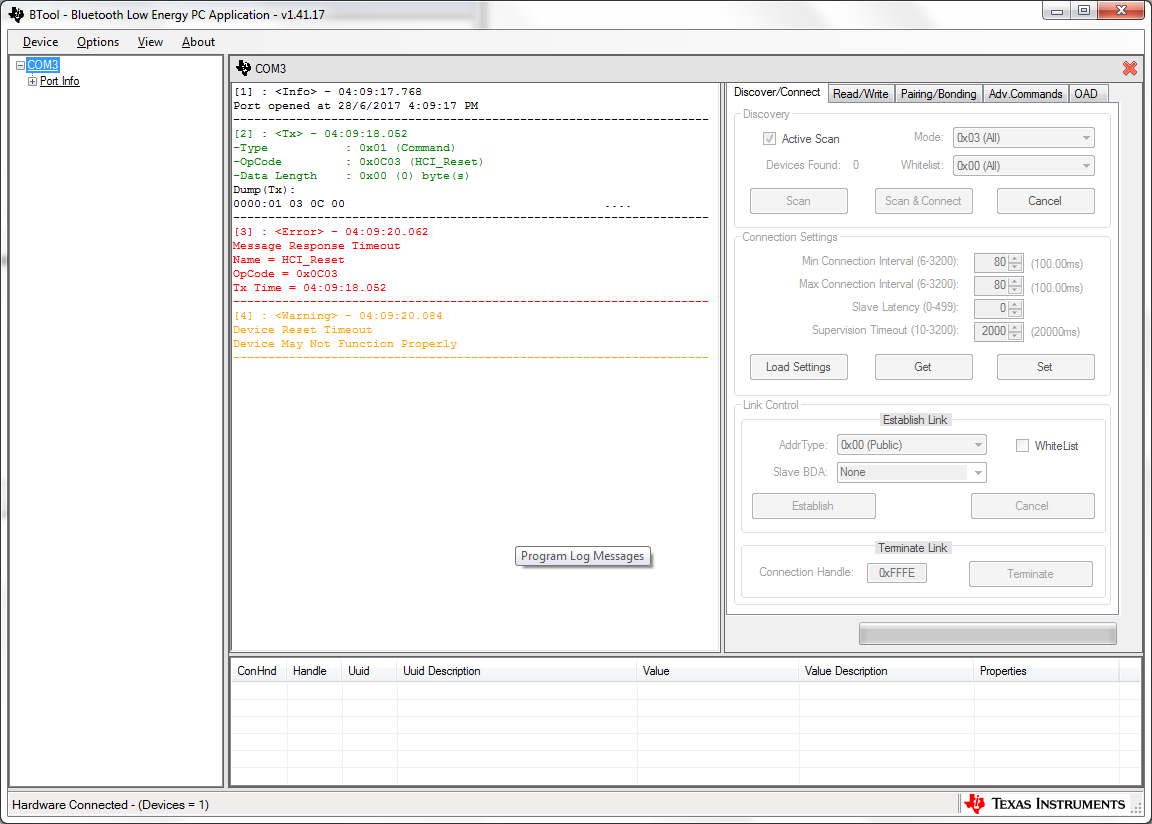This screenshot has width=1152, height=824.
Task: Click the Connection Handle 0xFFFE field
Action: pyautogui.click(x=897, y=573)
